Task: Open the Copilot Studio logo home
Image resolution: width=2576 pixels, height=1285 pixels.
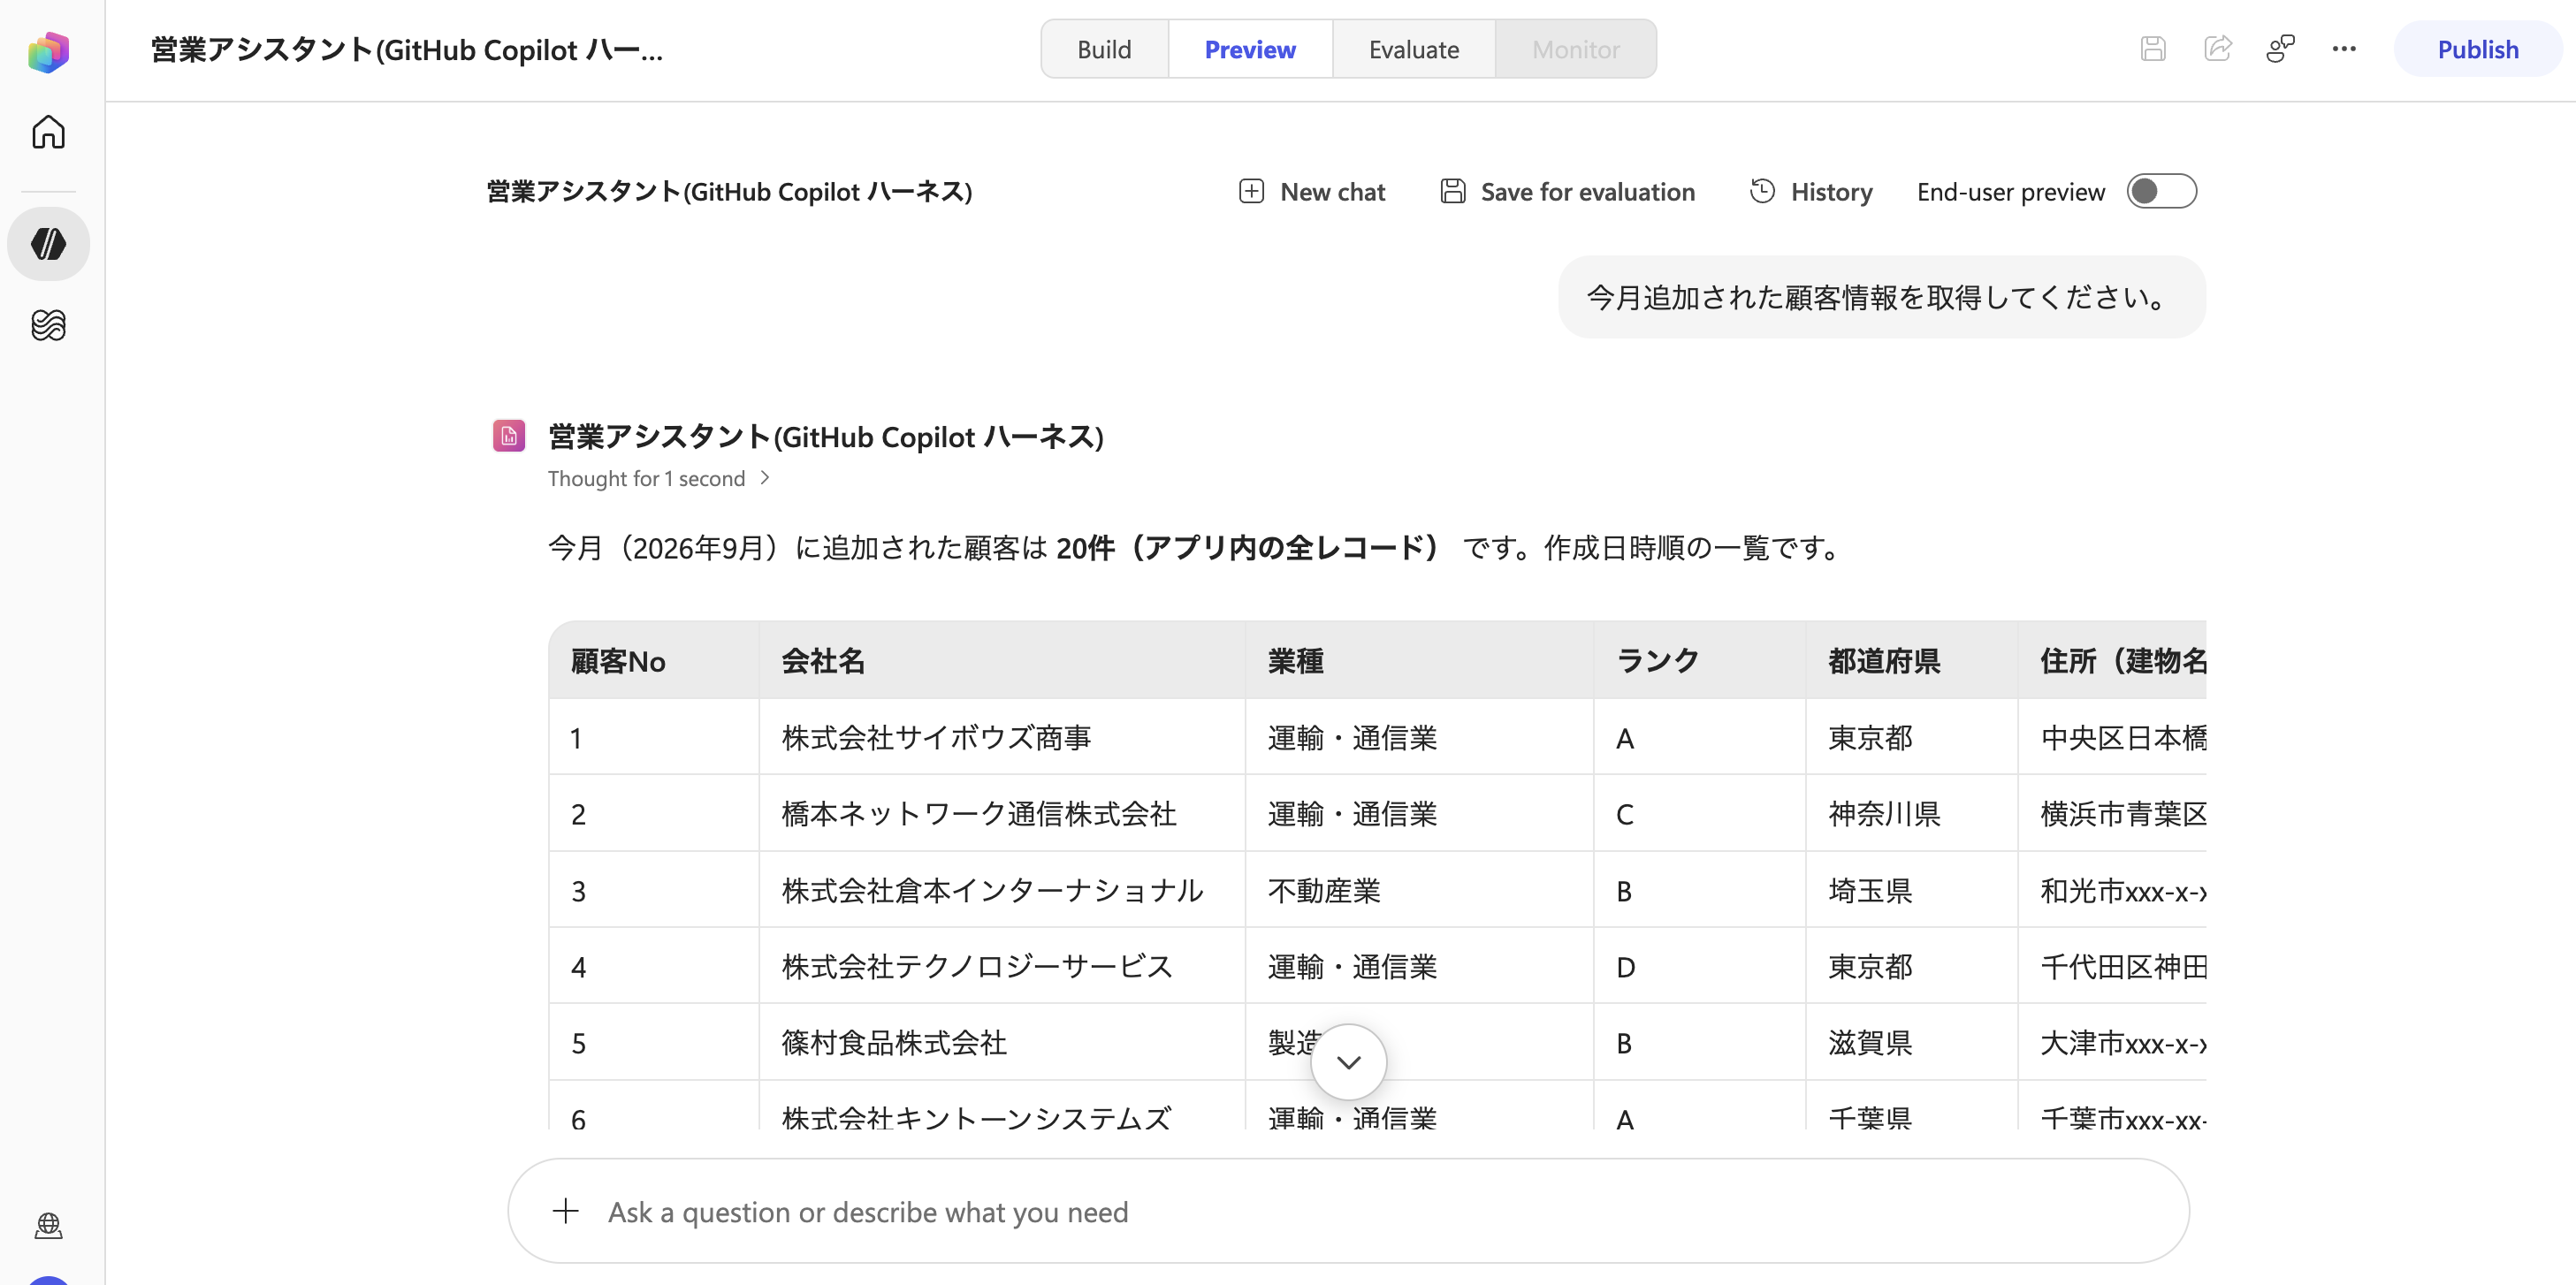Action: pos(48,51)
